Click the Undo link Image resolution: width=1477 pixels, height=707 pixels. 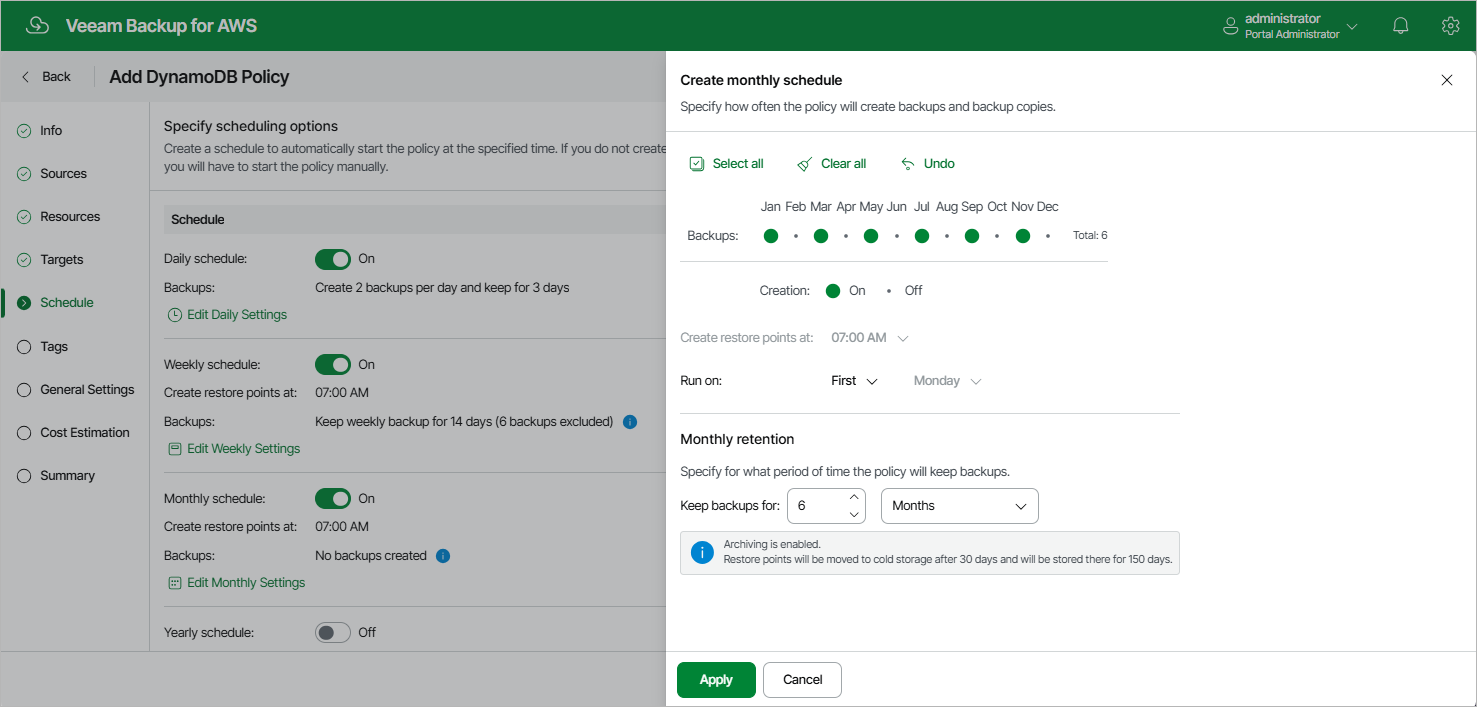939,164
